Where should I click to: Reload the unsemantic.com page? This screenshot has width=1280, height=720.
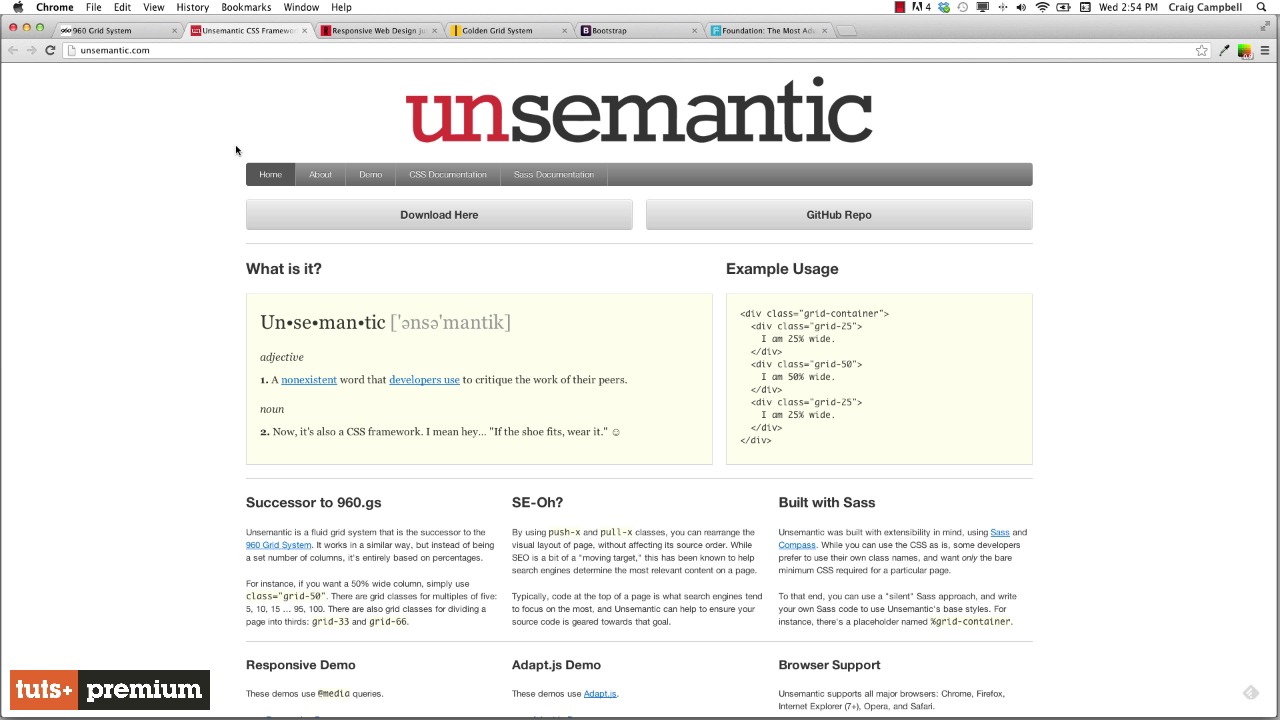pyautogui.click(x=50, y=50)
